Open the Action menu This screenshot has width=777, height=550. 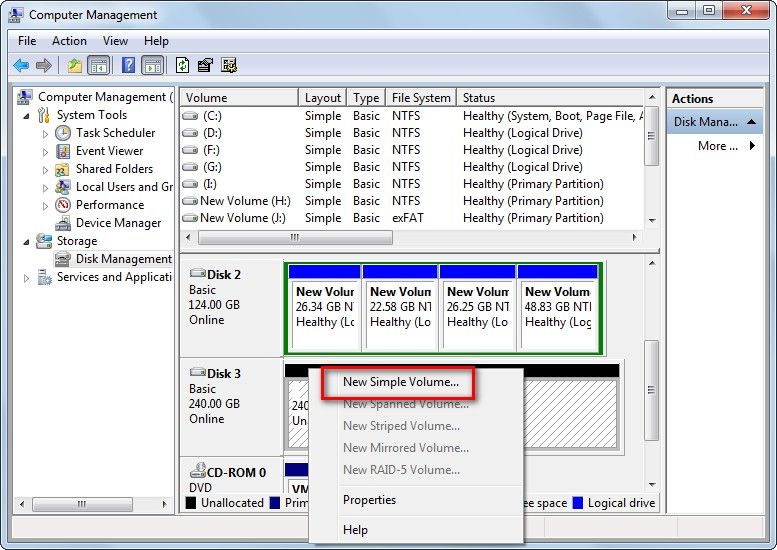point(69,41)
